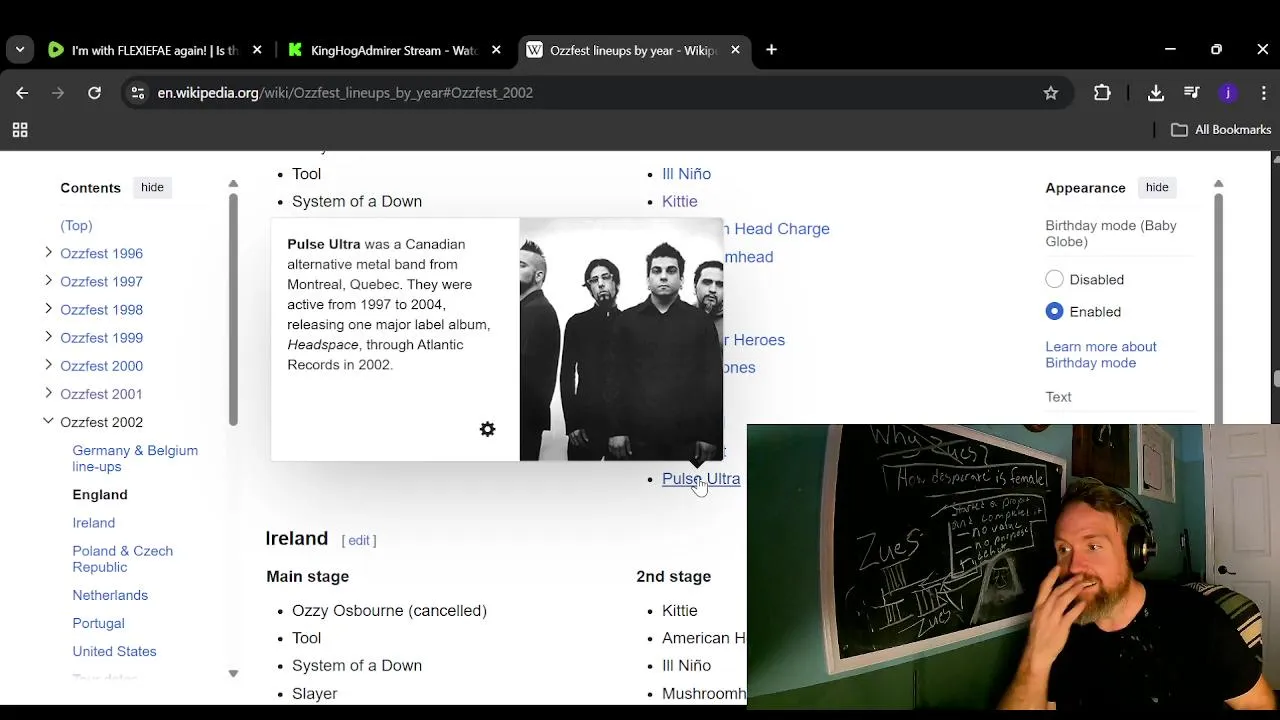Select Disabled for Birthday mode
This screenshot has height=720, width=1280.
pos(1054,279)
